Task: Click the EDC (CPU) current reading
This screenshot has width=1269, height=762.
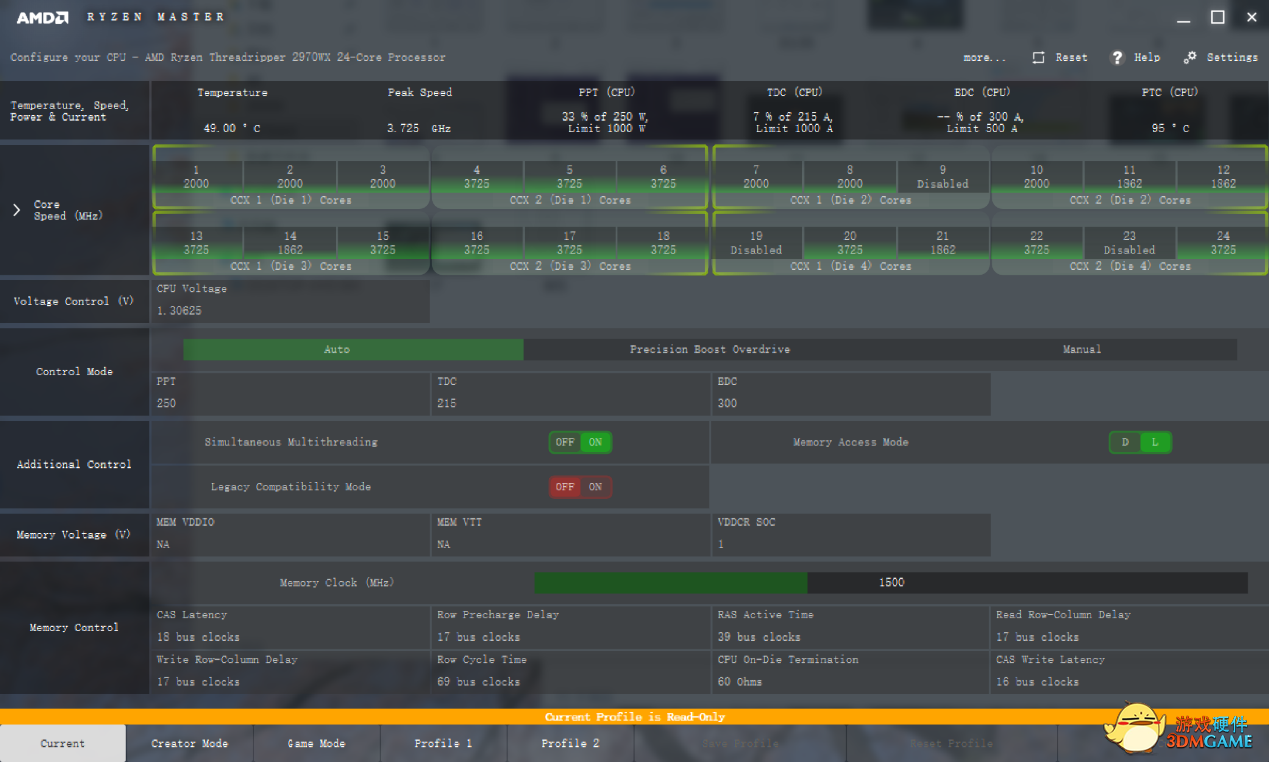Action: click(x=981, y=123)
